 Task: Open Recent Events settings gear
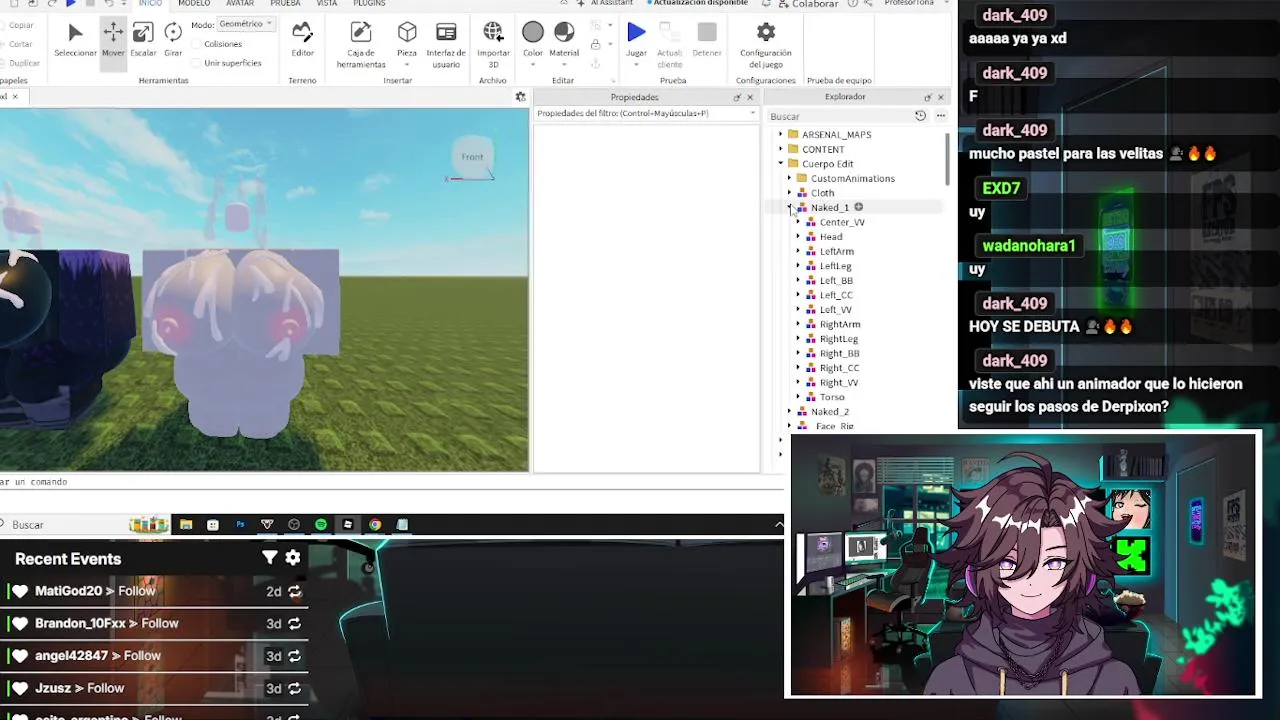pos(293,558)
